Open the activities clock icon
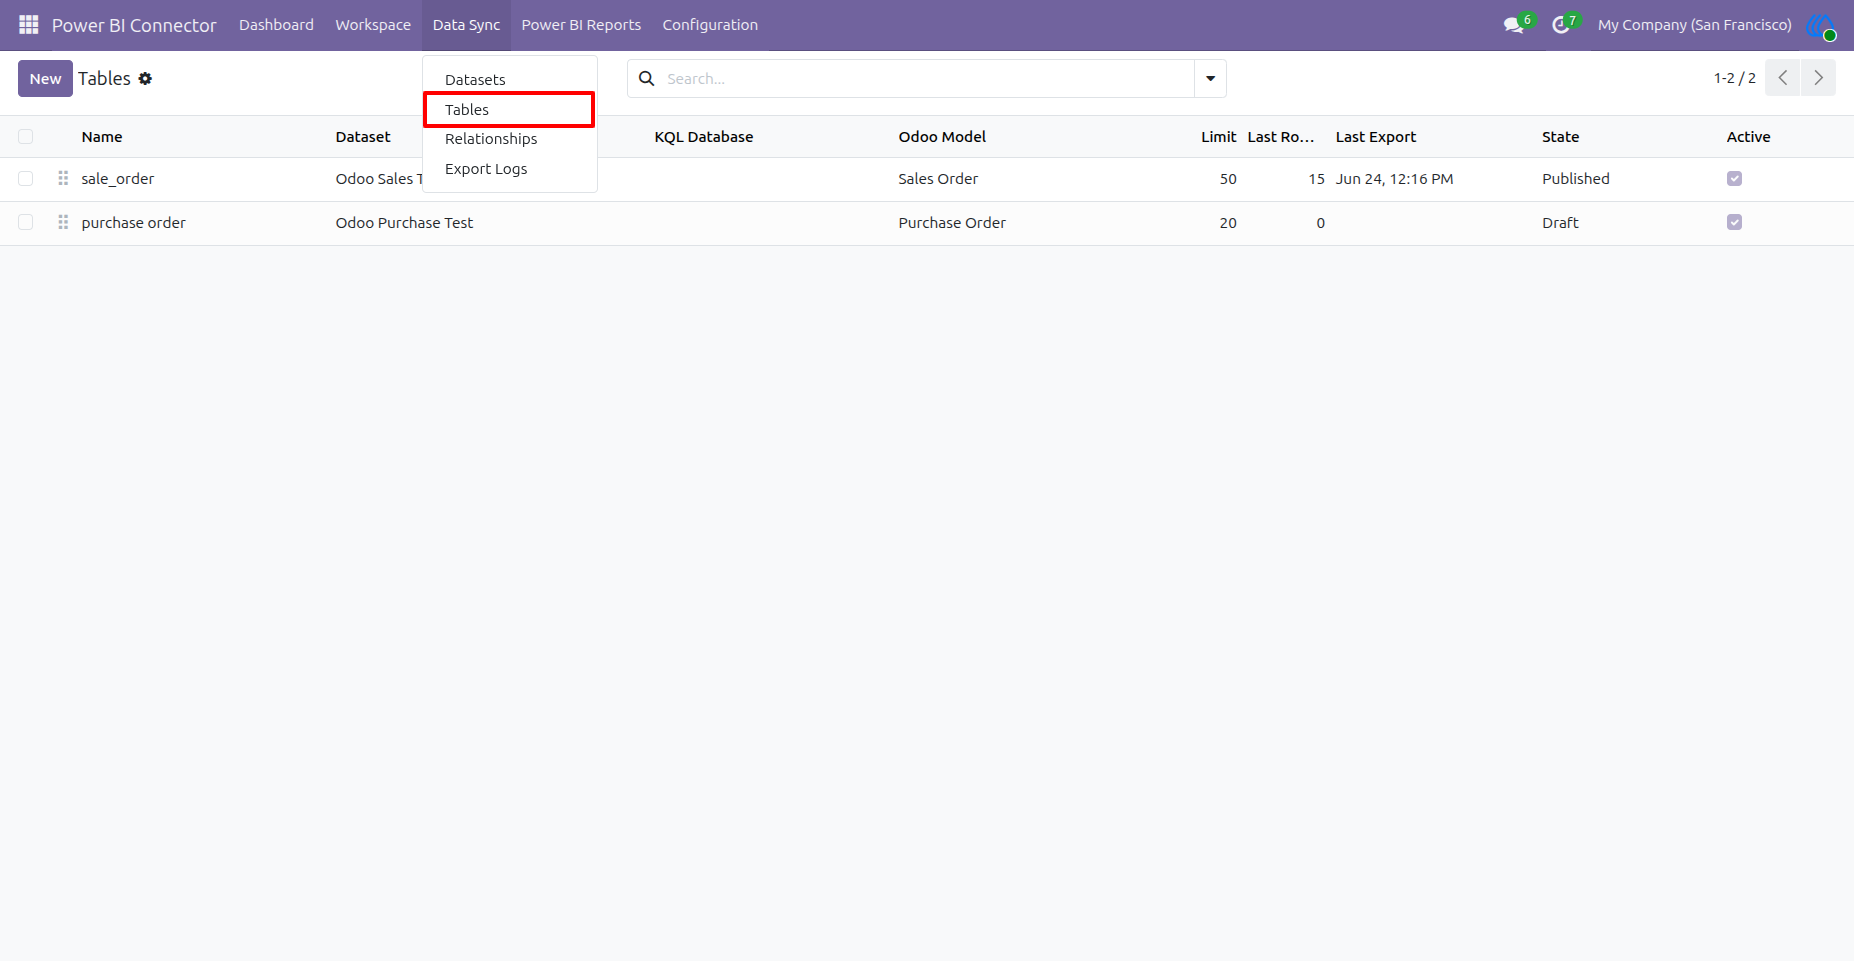Screen dimensions: 1854x961 (x=1561, y=25)
